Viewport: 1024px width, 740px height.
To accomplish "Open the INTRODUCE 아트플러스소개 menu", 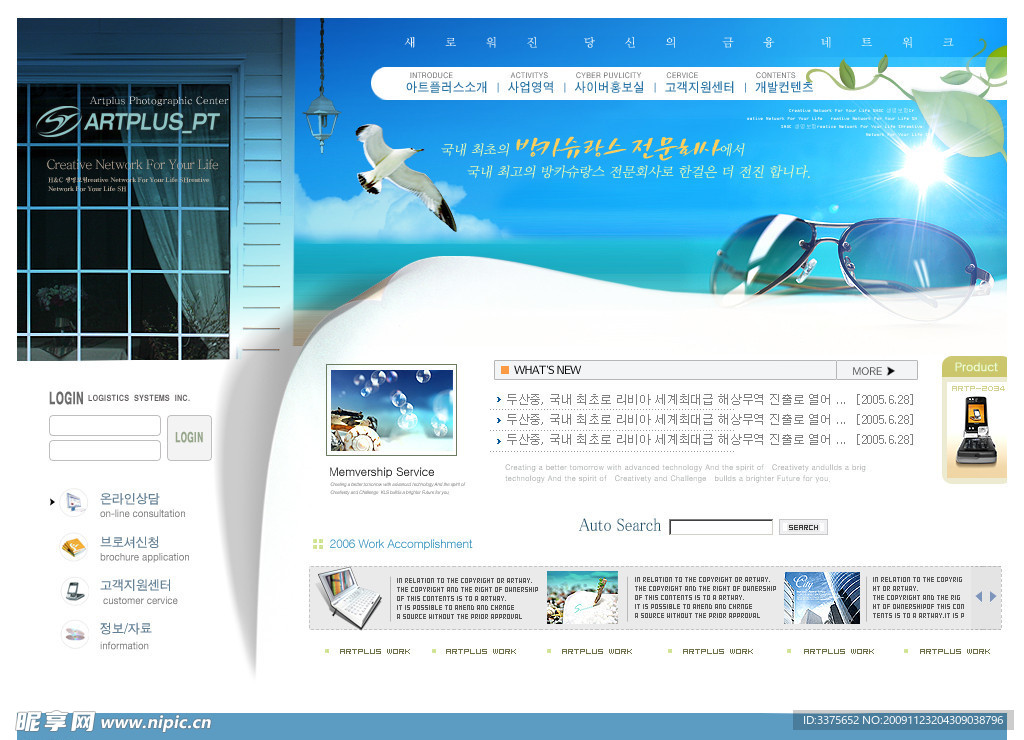I will [x=446, y=83].
